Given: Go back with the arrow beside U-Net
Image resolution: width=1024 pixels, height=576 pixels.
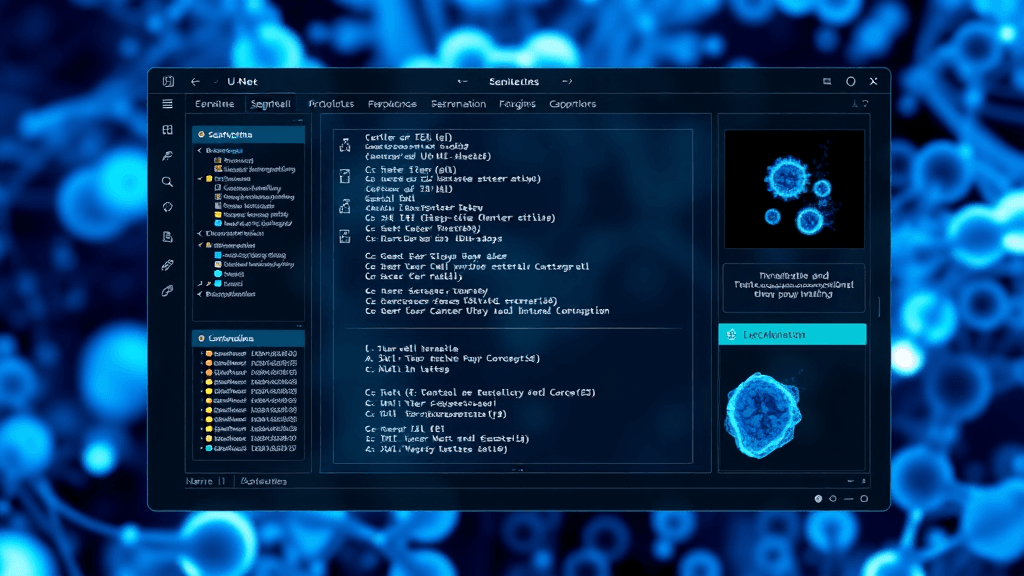Looking at the screenshot, I should click(x=195, y=82).
